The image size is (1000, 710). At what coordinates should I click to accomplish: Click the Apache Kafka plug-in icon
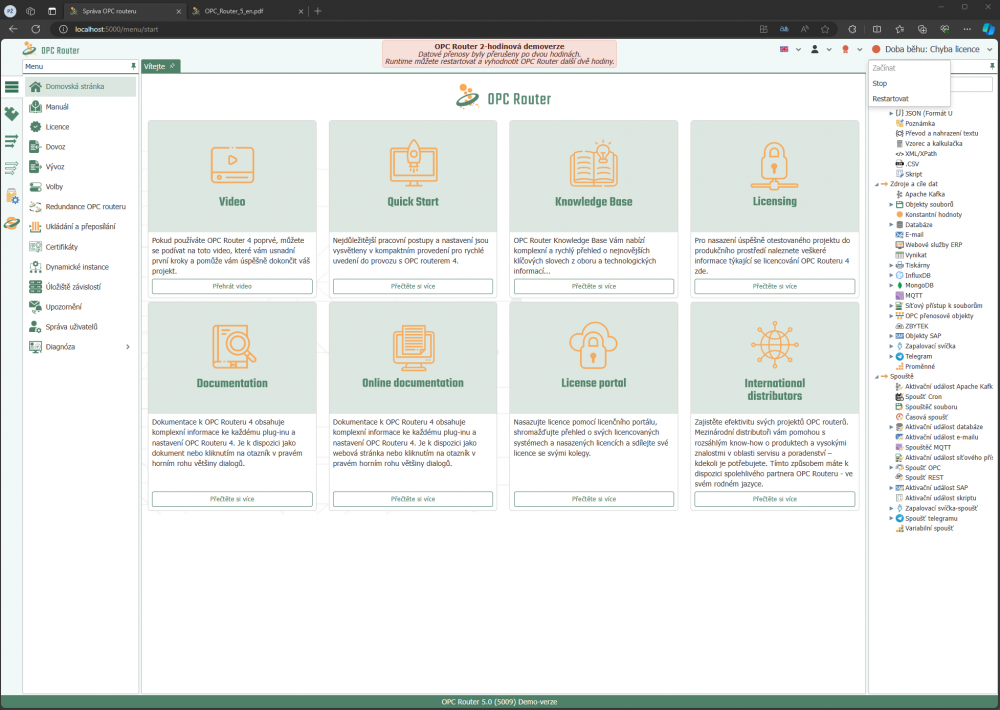pyautogui.click(x=899, y=194)
